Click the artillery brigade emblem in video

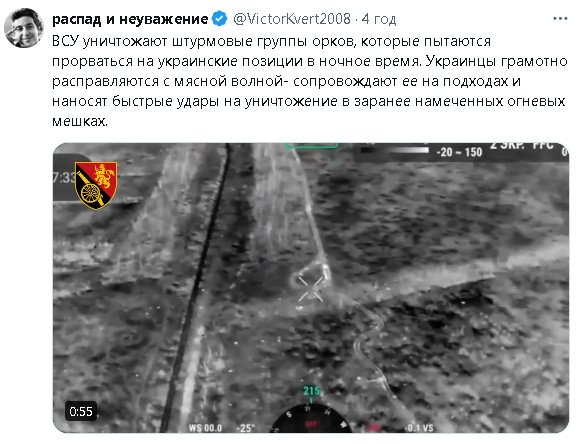[x=96, y=185]
